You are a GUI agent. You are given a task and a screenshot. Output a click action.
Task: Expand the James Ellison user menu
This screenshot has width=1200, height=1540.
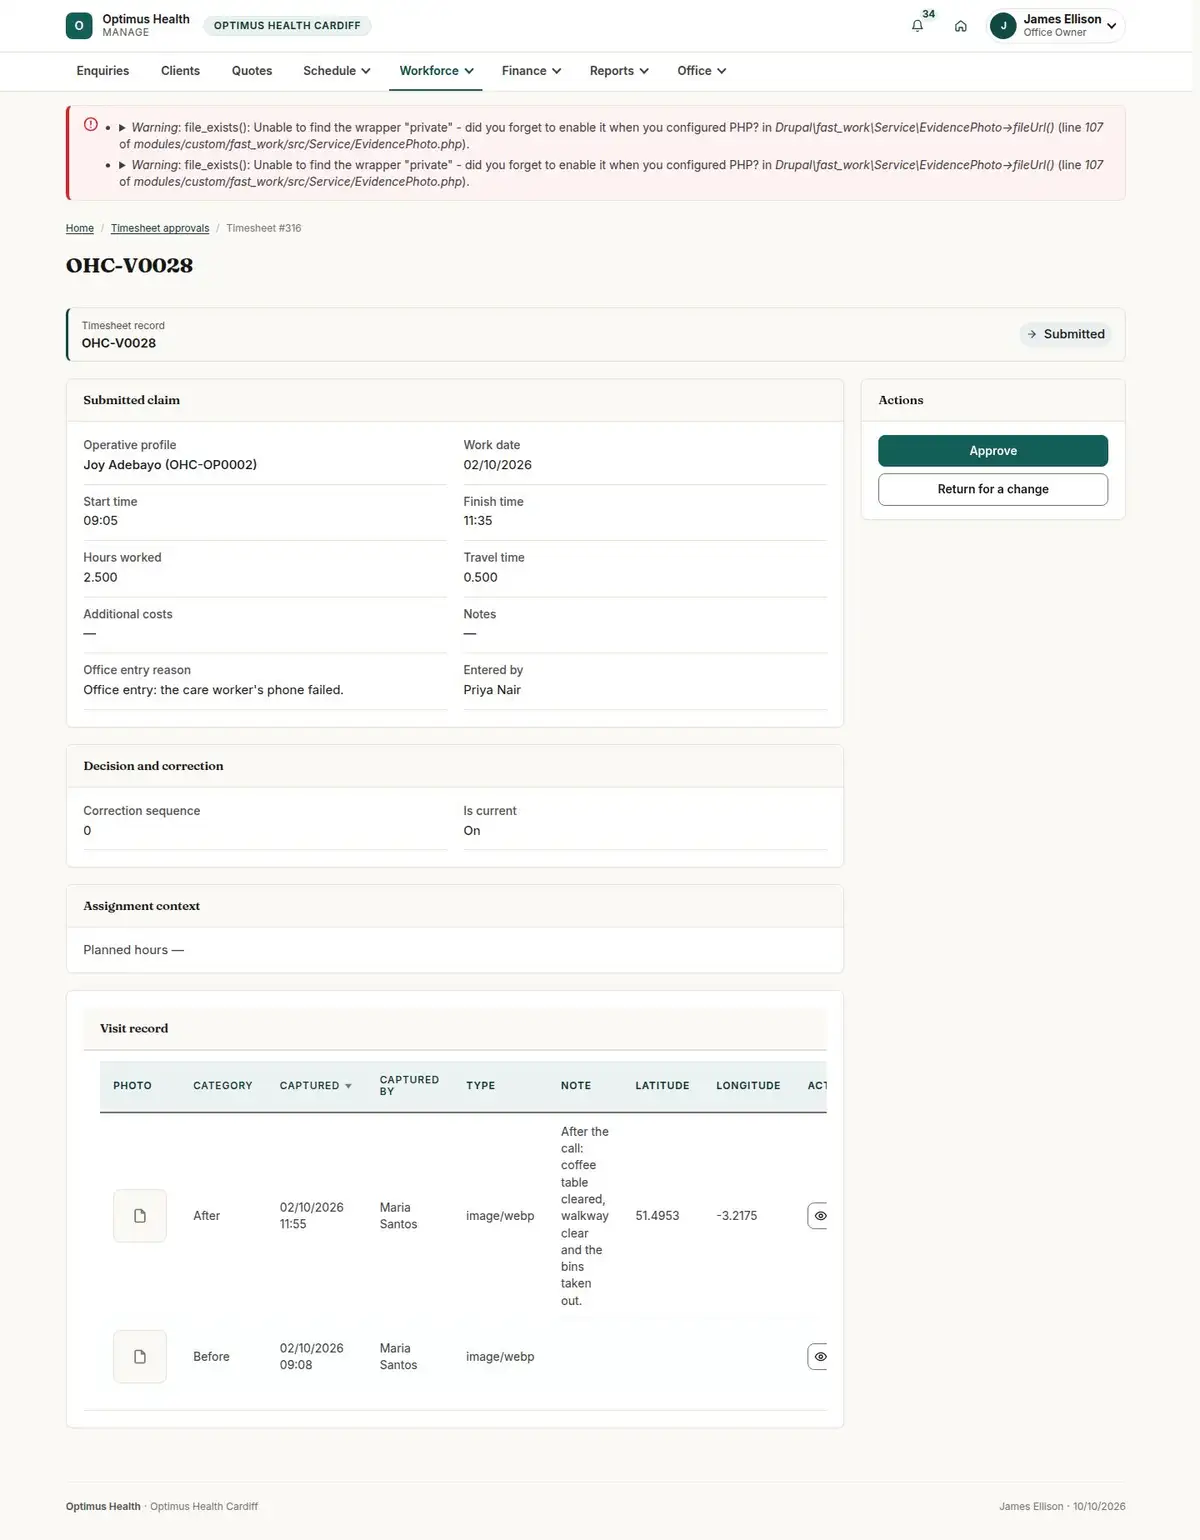click(x=1056, y=26)
